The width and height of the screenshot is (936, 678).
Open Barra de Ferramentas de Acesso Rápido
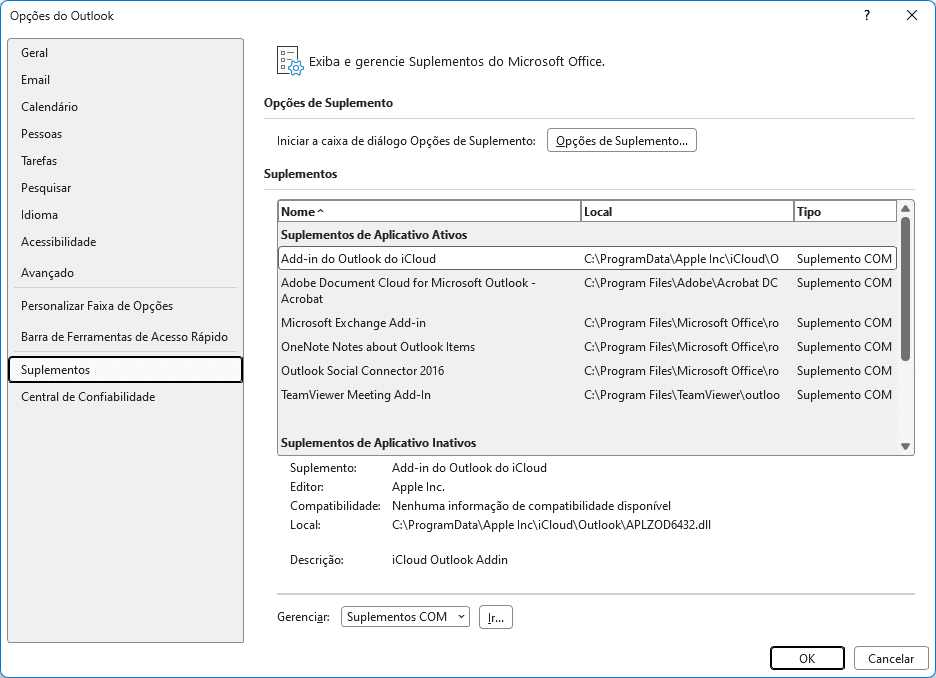tap(125, 337)
